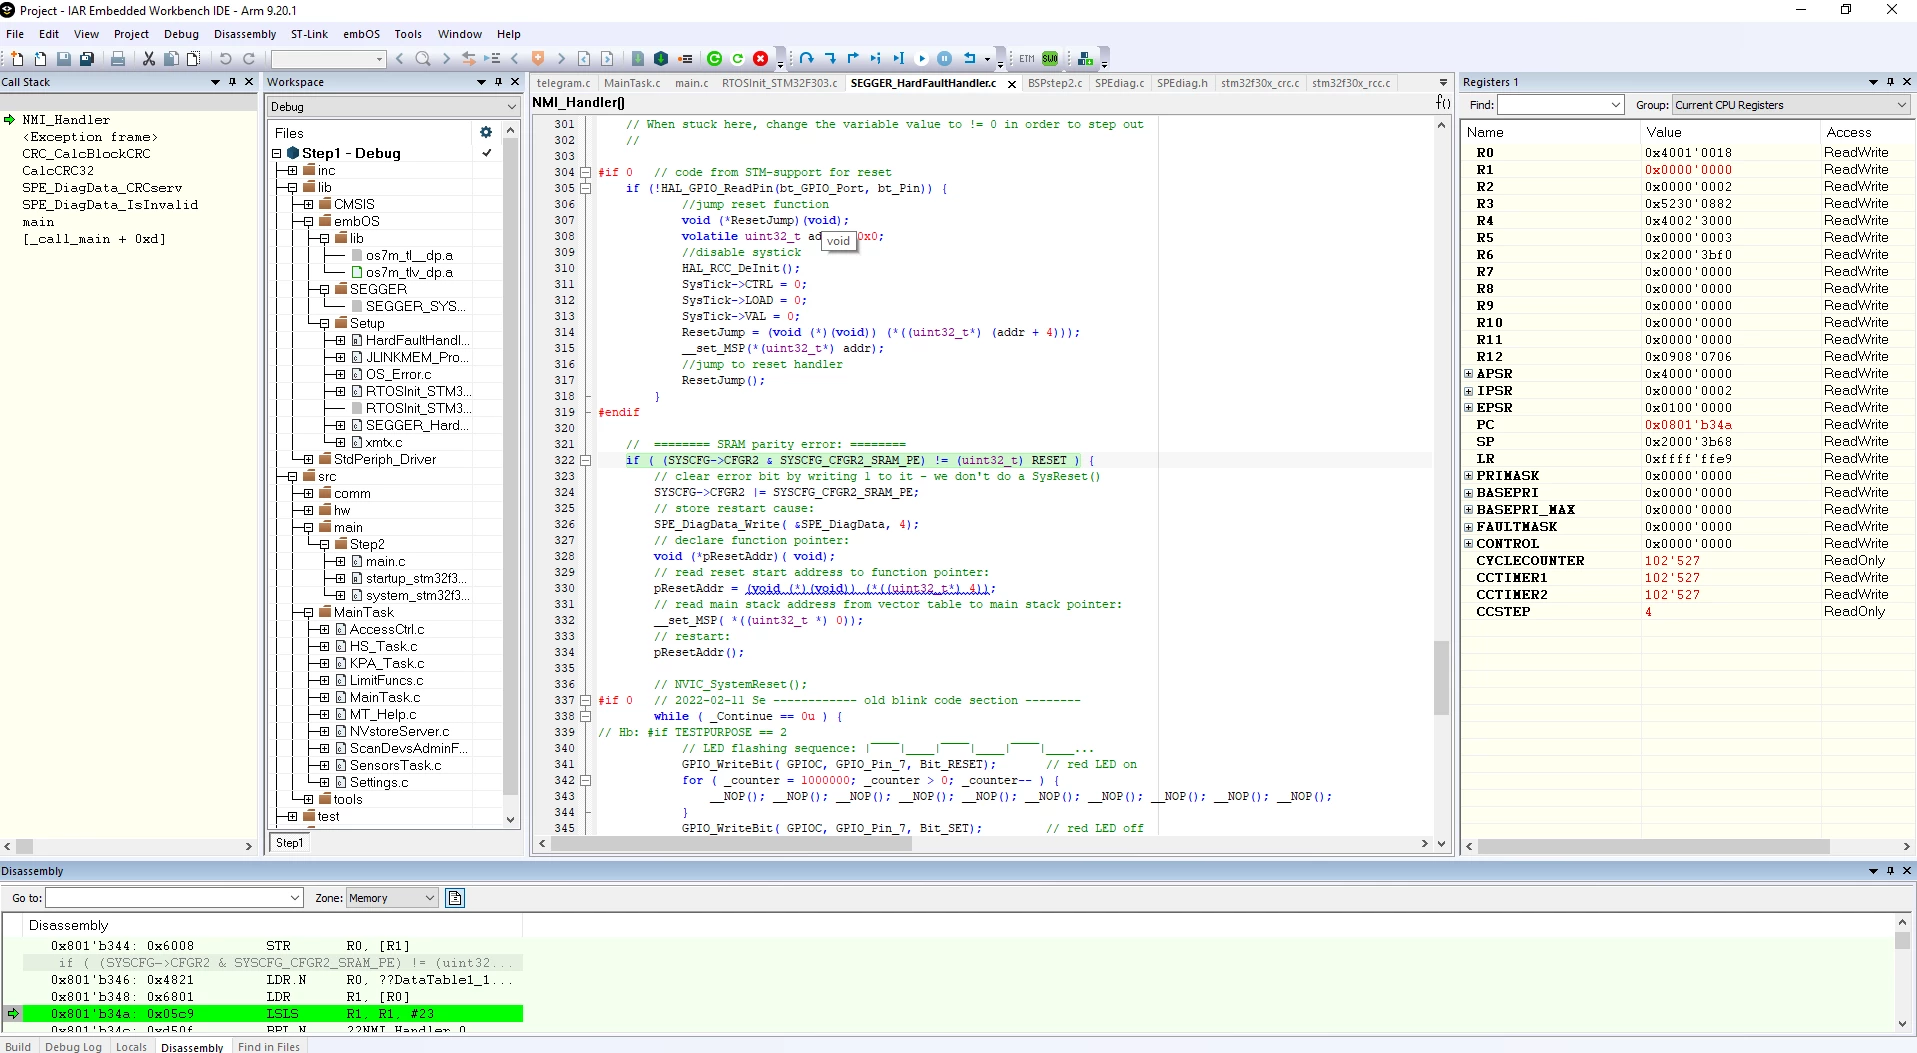Image resolution: width=1917 pixels, height=1053 pixels.
Task: Collapse the embOS folder
Action: click(x=309, y=222)
